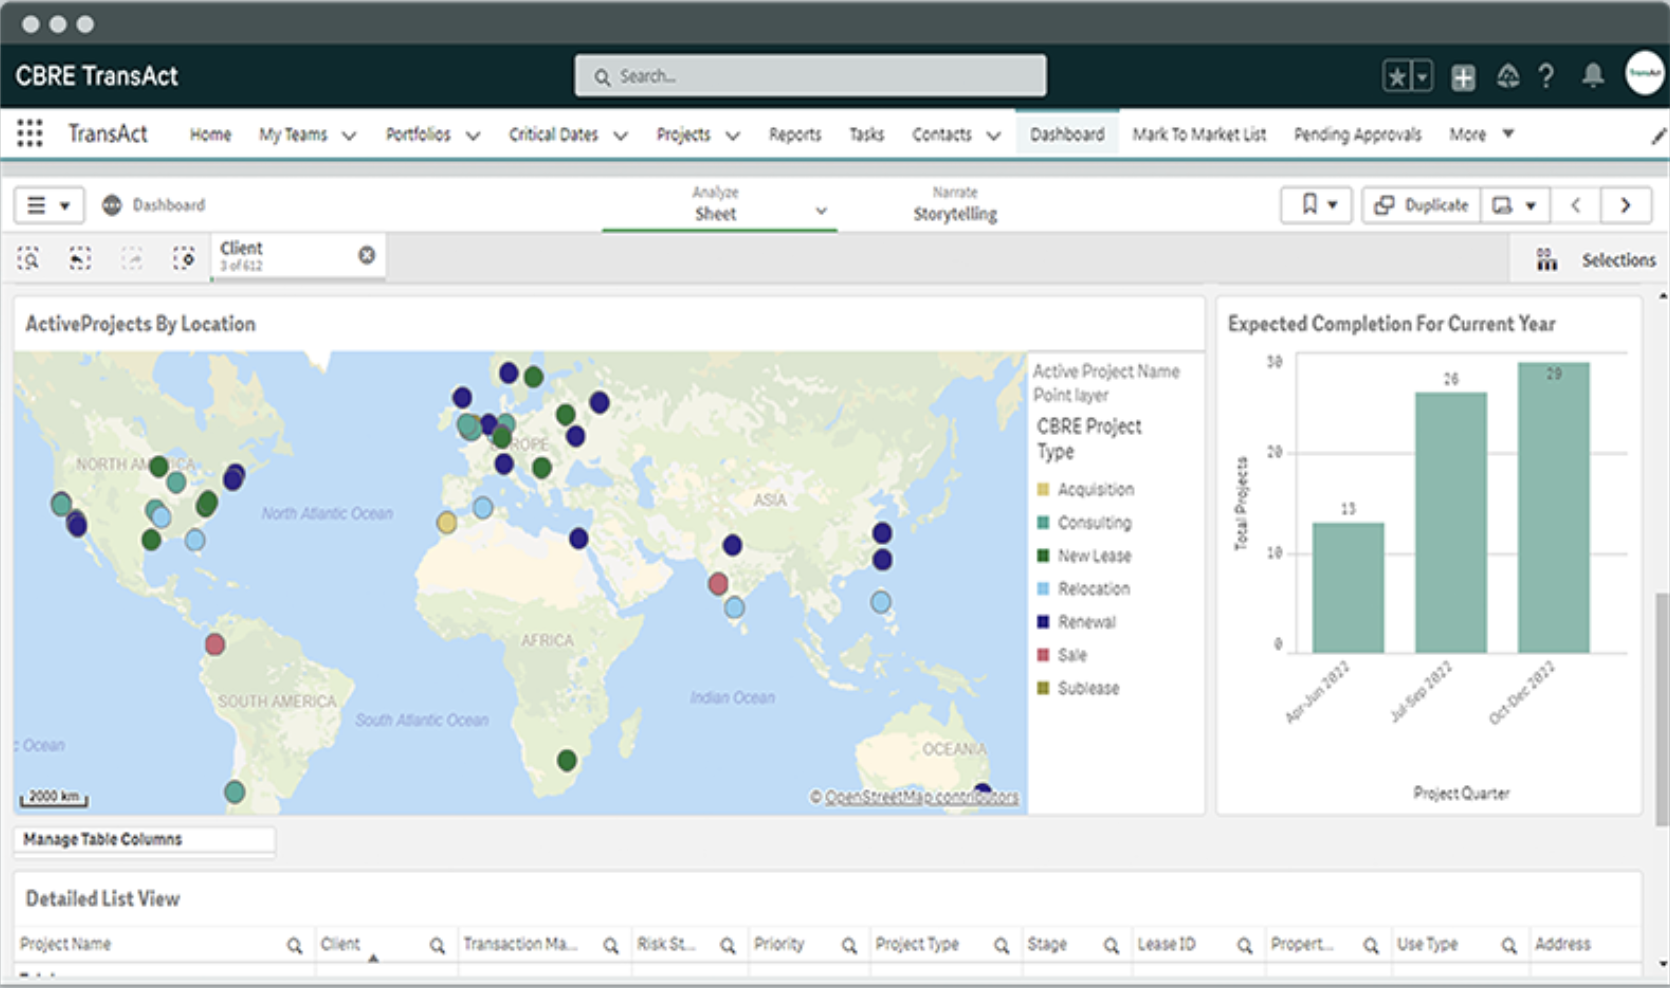Step back in selections

point(80,259)
